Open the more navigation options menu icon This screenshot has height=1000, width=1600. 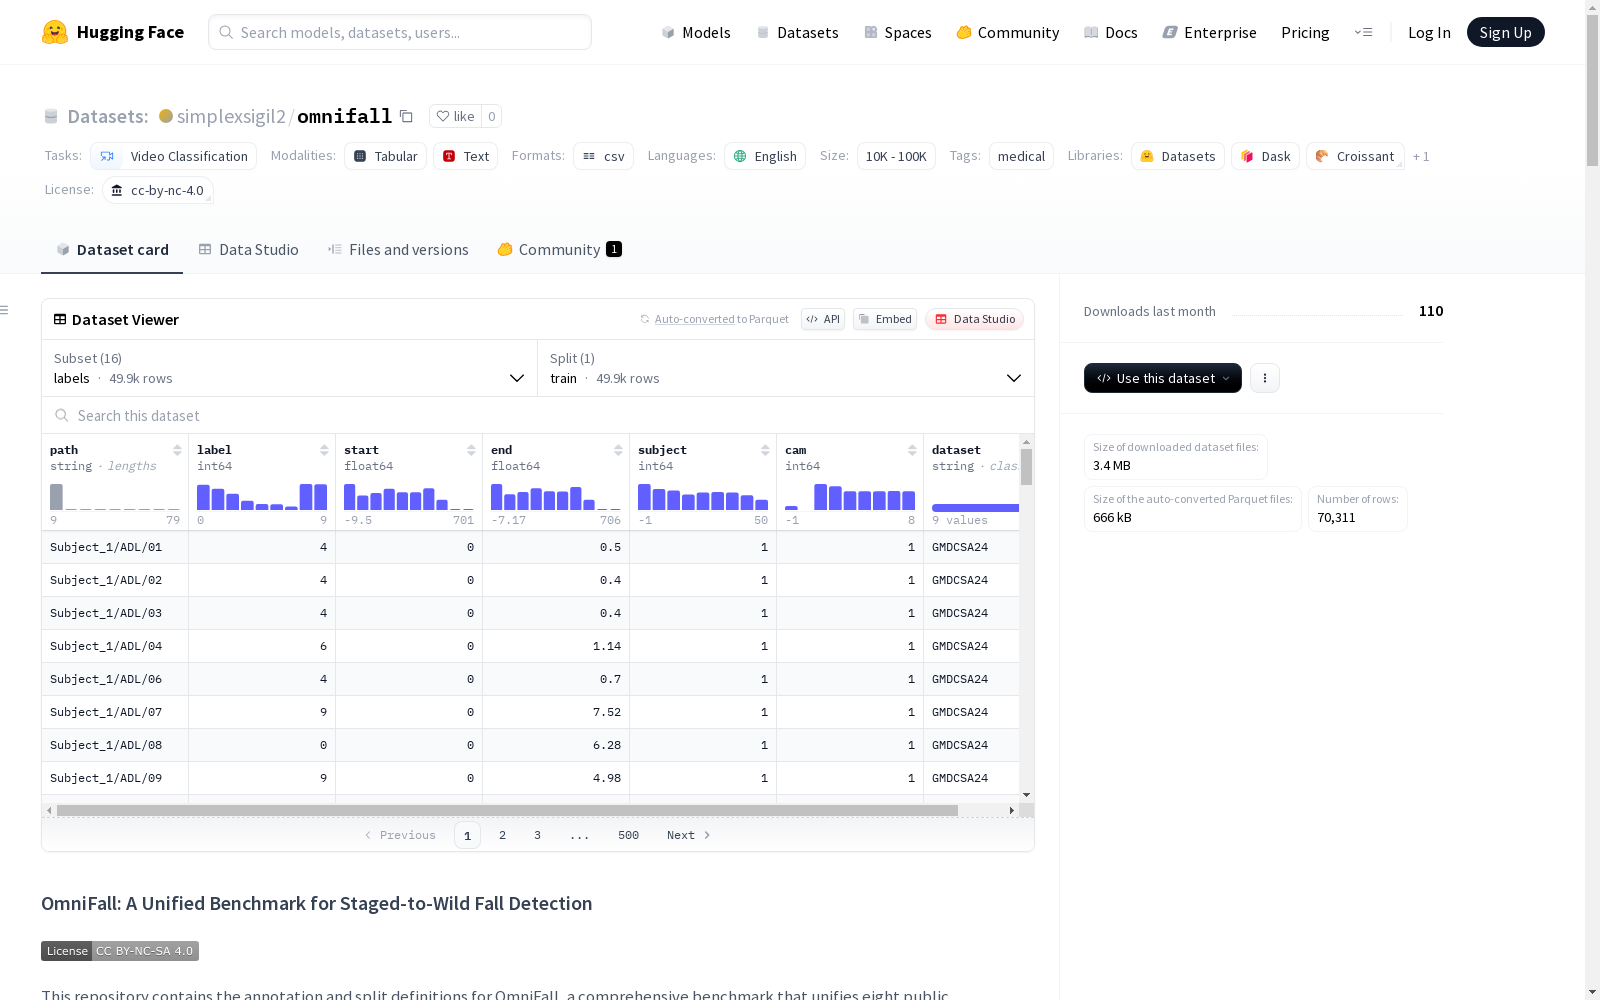1363,32
